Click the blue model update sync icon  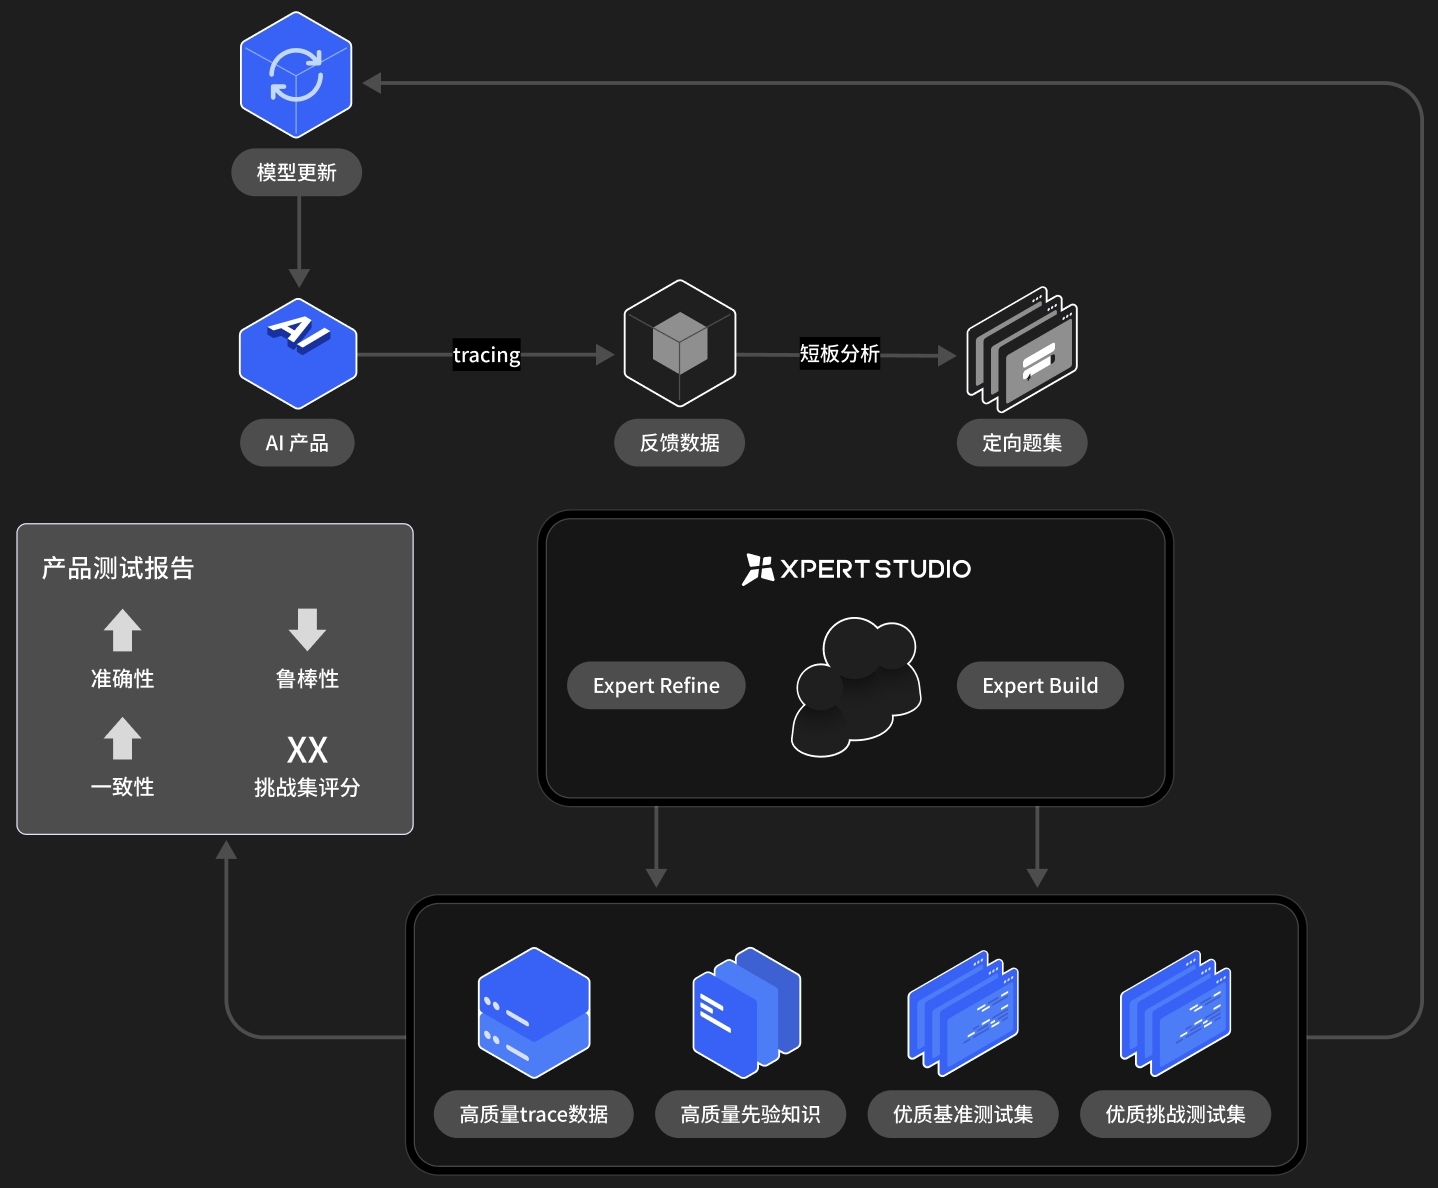tap(296, 75)
